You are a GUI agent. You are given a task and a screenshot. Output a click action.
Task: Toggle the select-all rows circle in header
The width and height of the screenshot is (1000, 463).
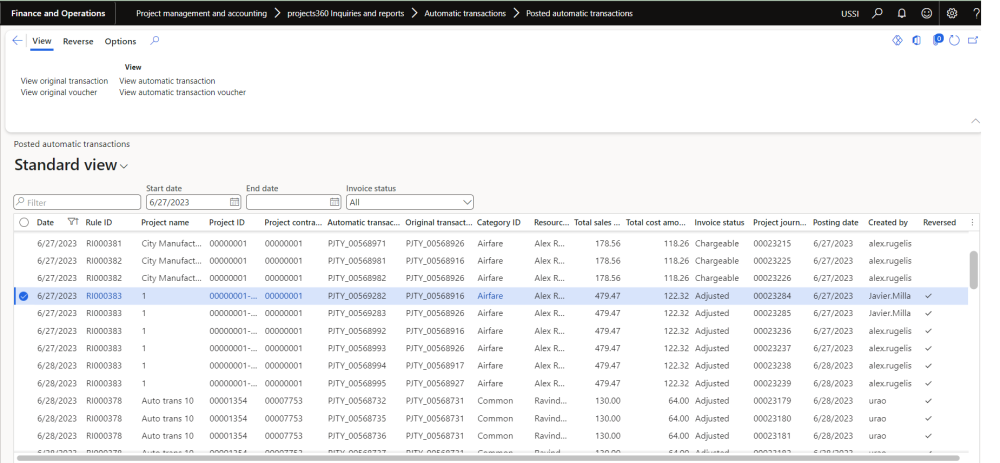(23, 222)
